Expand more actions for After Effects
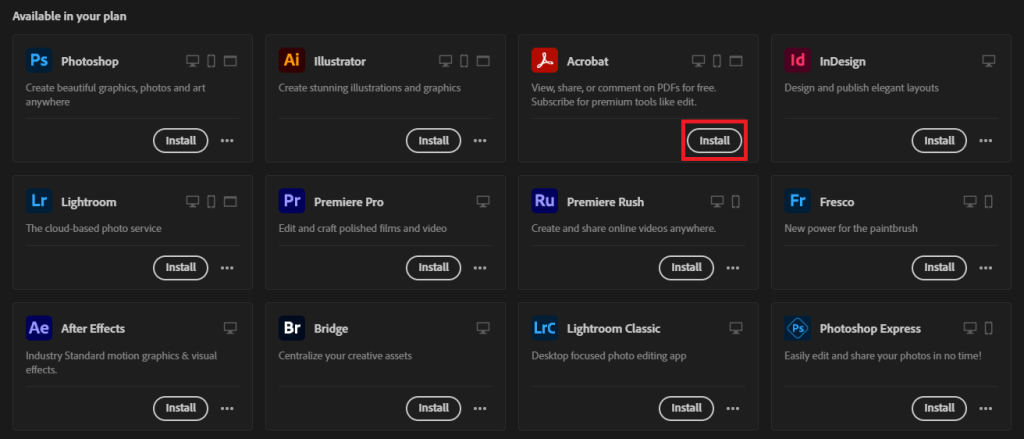 pos(227,408)
